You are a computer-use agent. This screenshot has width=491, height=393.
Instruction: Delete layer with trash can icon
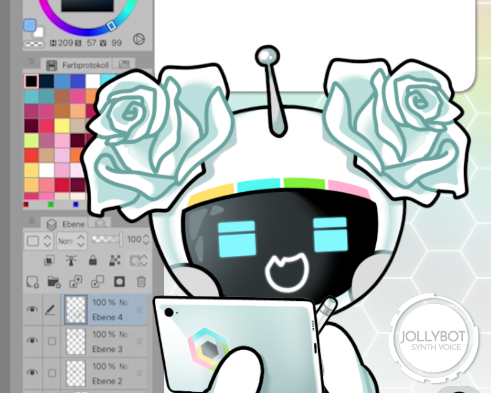click(x=141, y=282)
